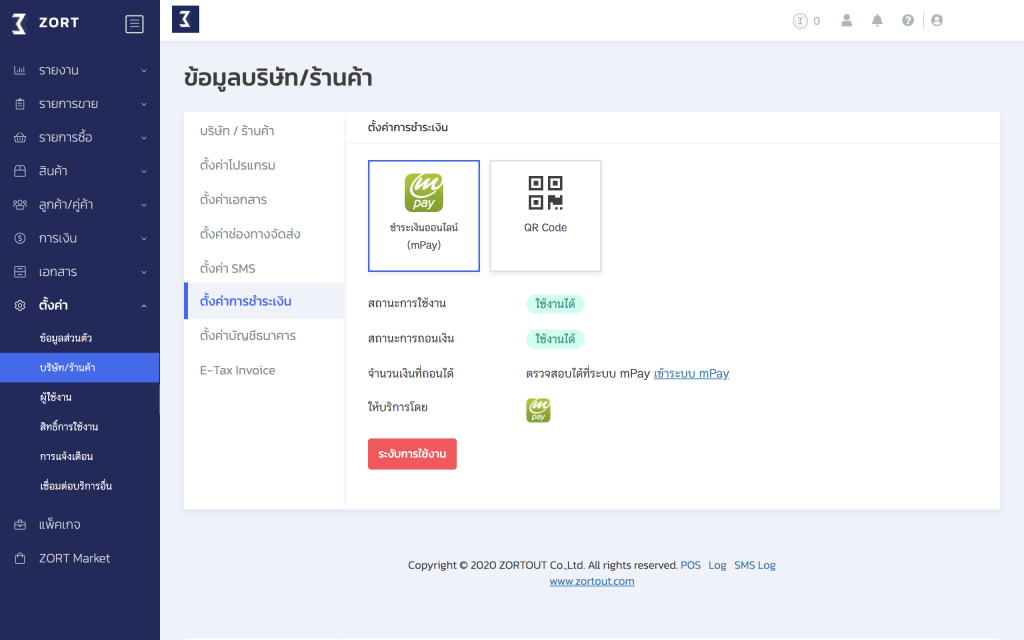Expand the รายการขาย menu chevron
The width and height of the screenshot is (1024, 640).
pos(144,104)
